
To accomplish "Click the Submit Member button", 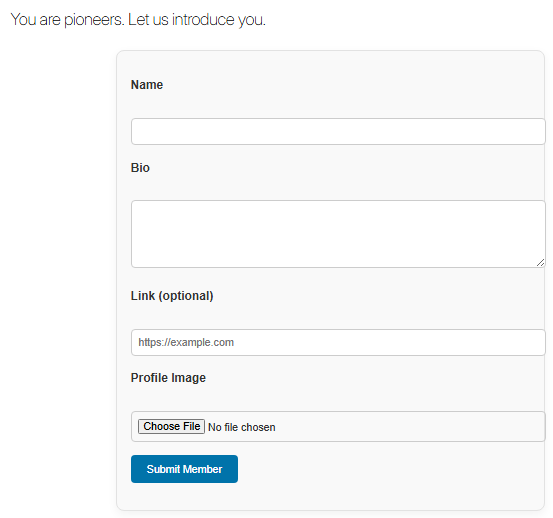I will [x=184, y=469].
